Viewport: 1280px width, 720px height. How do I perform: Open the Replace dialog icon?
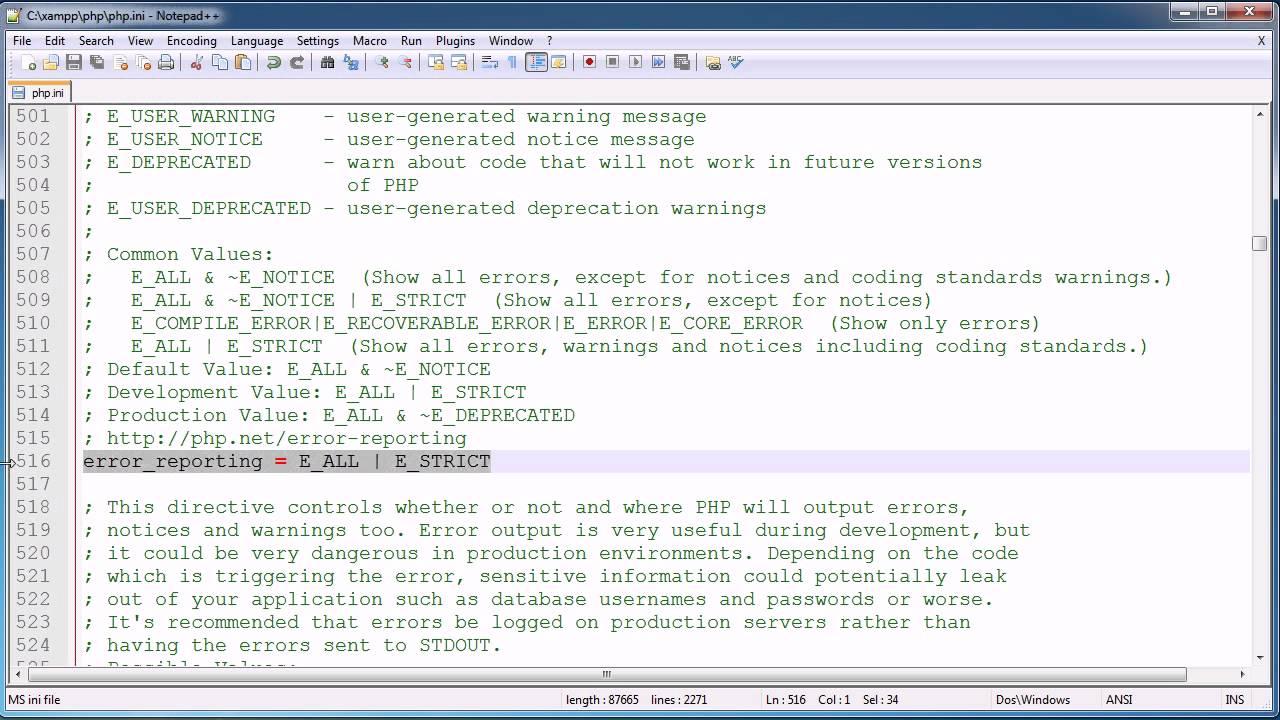pyautogui.click(x=351, y=62)
